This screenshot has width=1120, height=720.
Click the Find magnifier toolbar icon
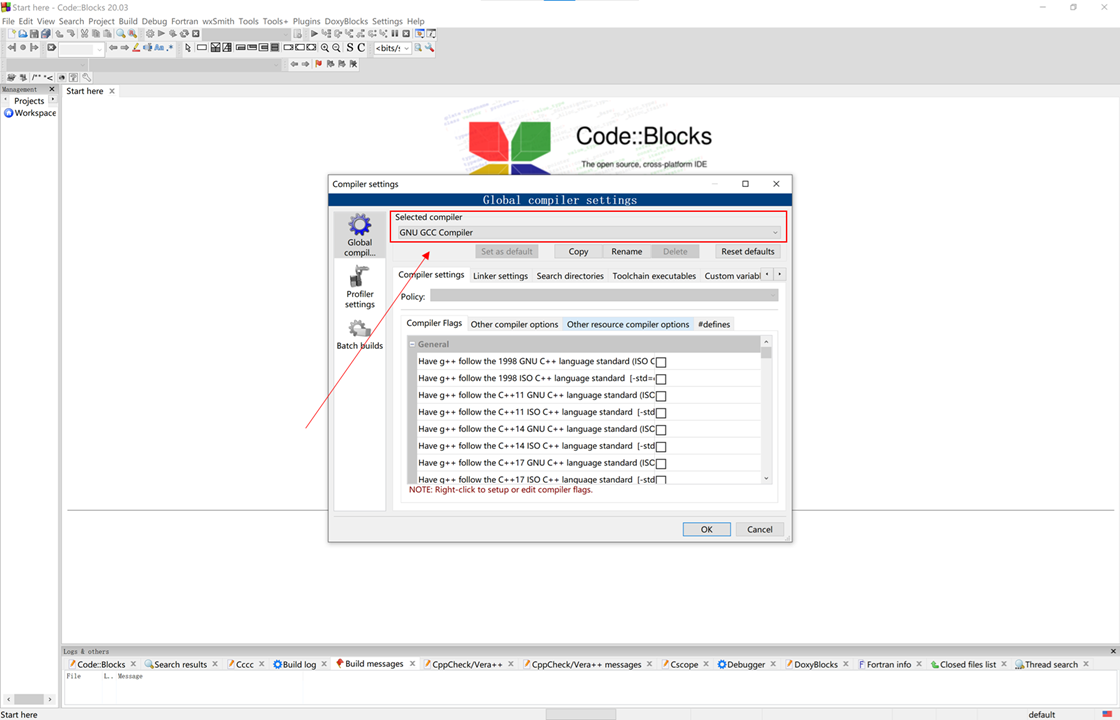click(x=121, y=34)
